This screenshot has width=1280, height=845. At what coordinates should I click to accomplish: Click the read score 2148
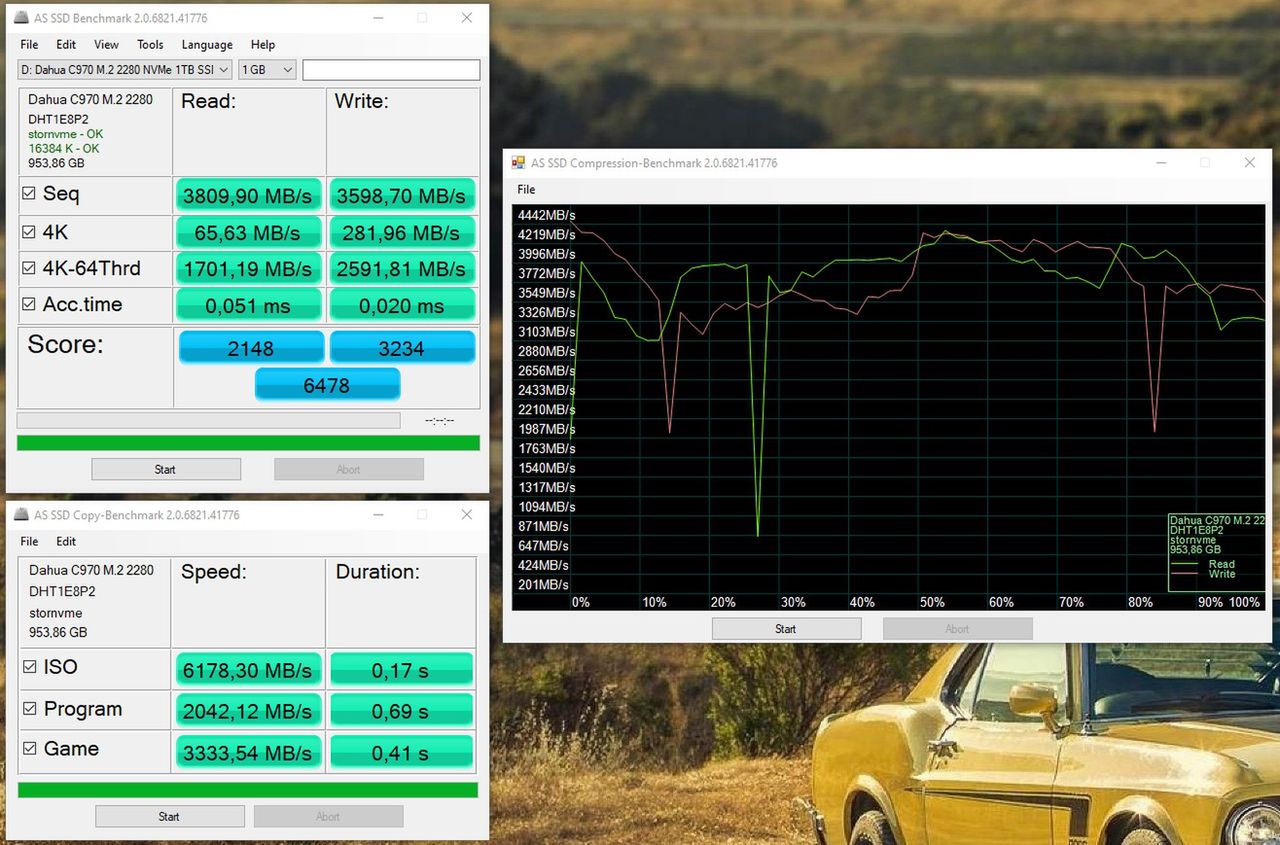(251, 348)
